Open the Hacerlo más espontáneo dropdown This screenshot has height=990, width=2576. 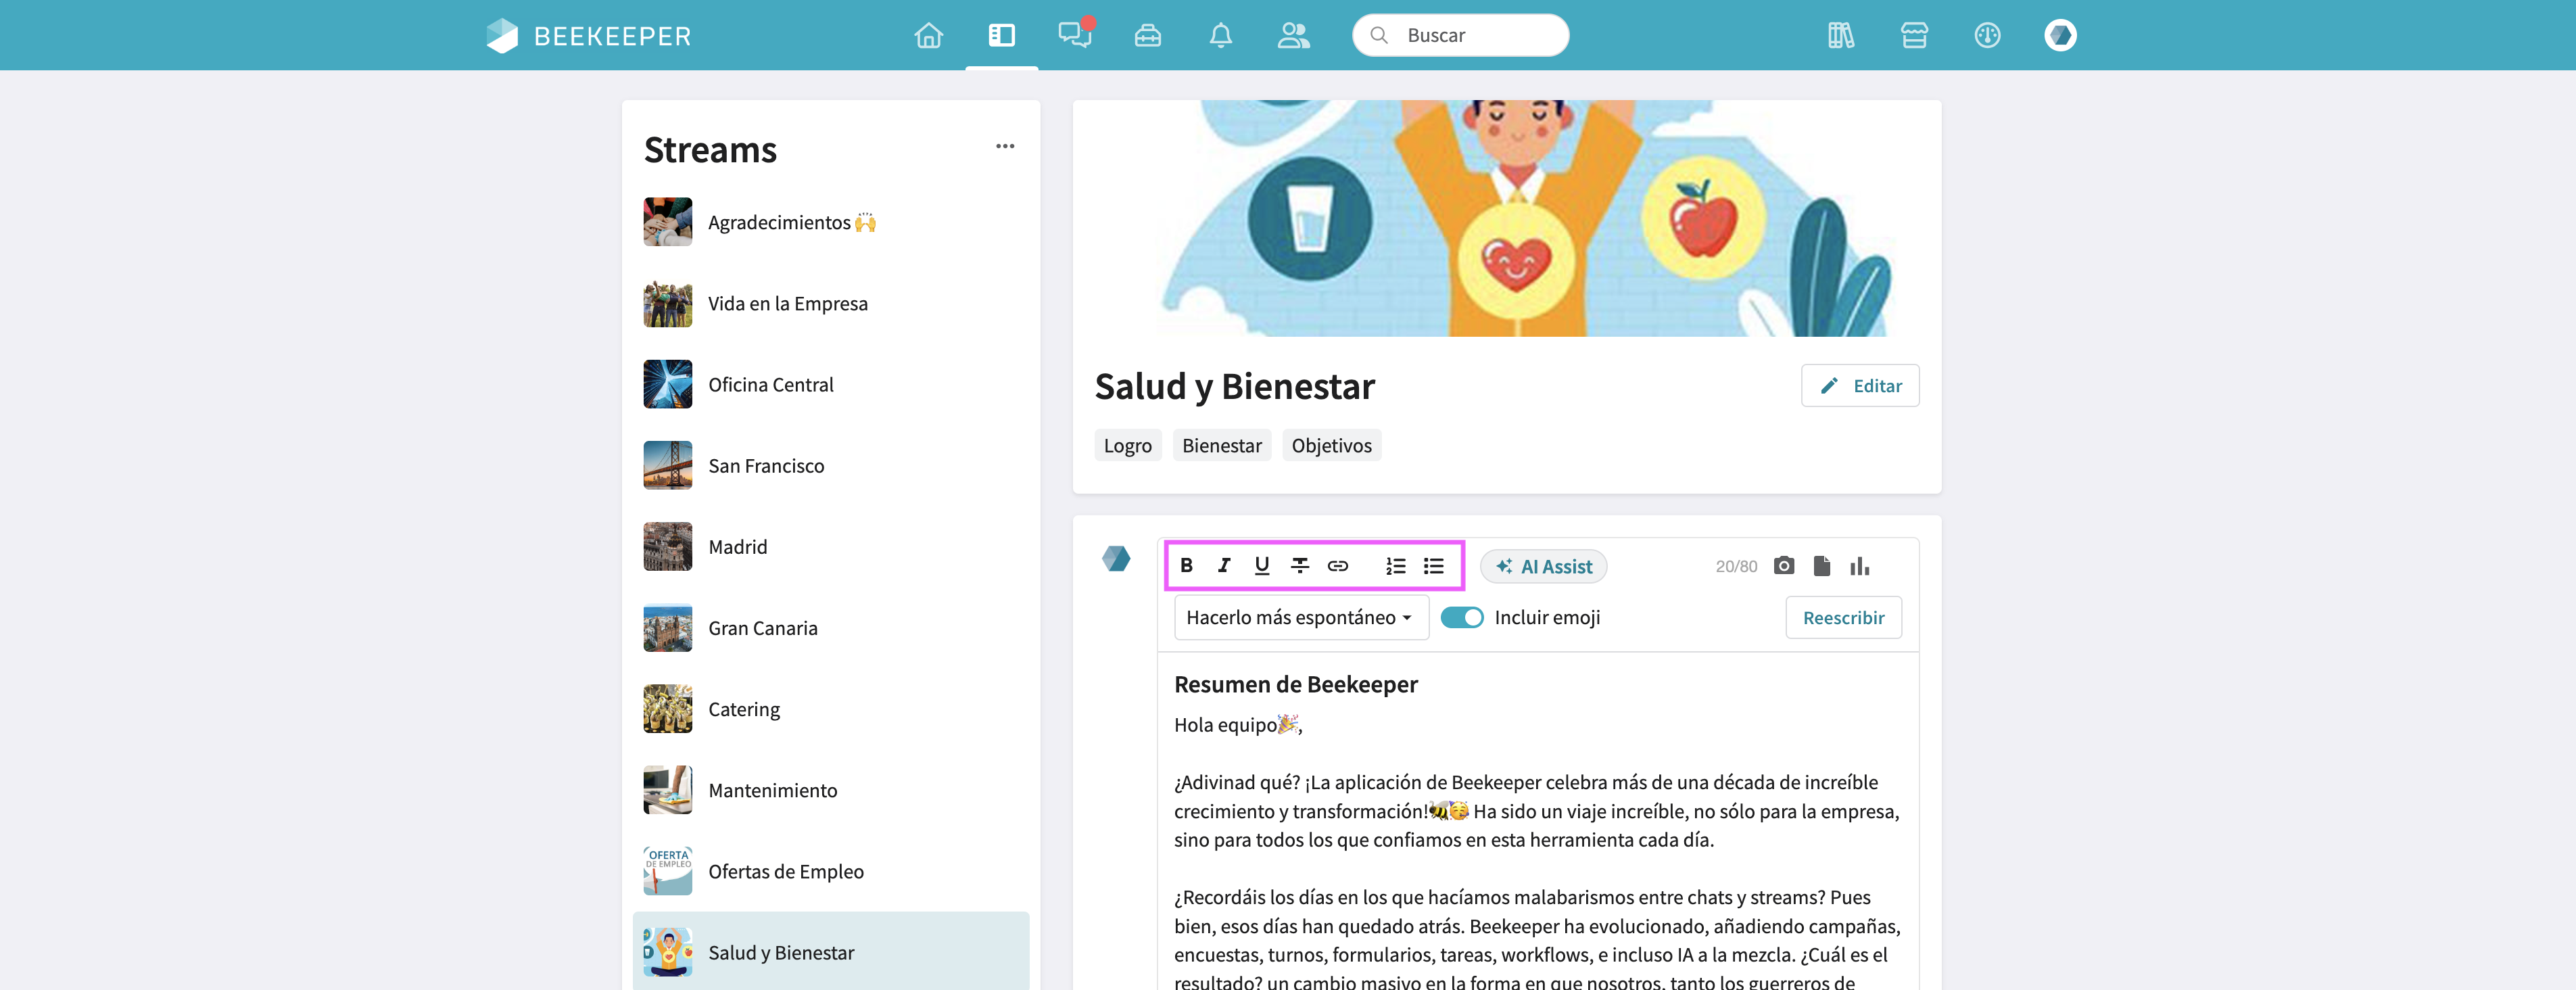point(1301,617)
